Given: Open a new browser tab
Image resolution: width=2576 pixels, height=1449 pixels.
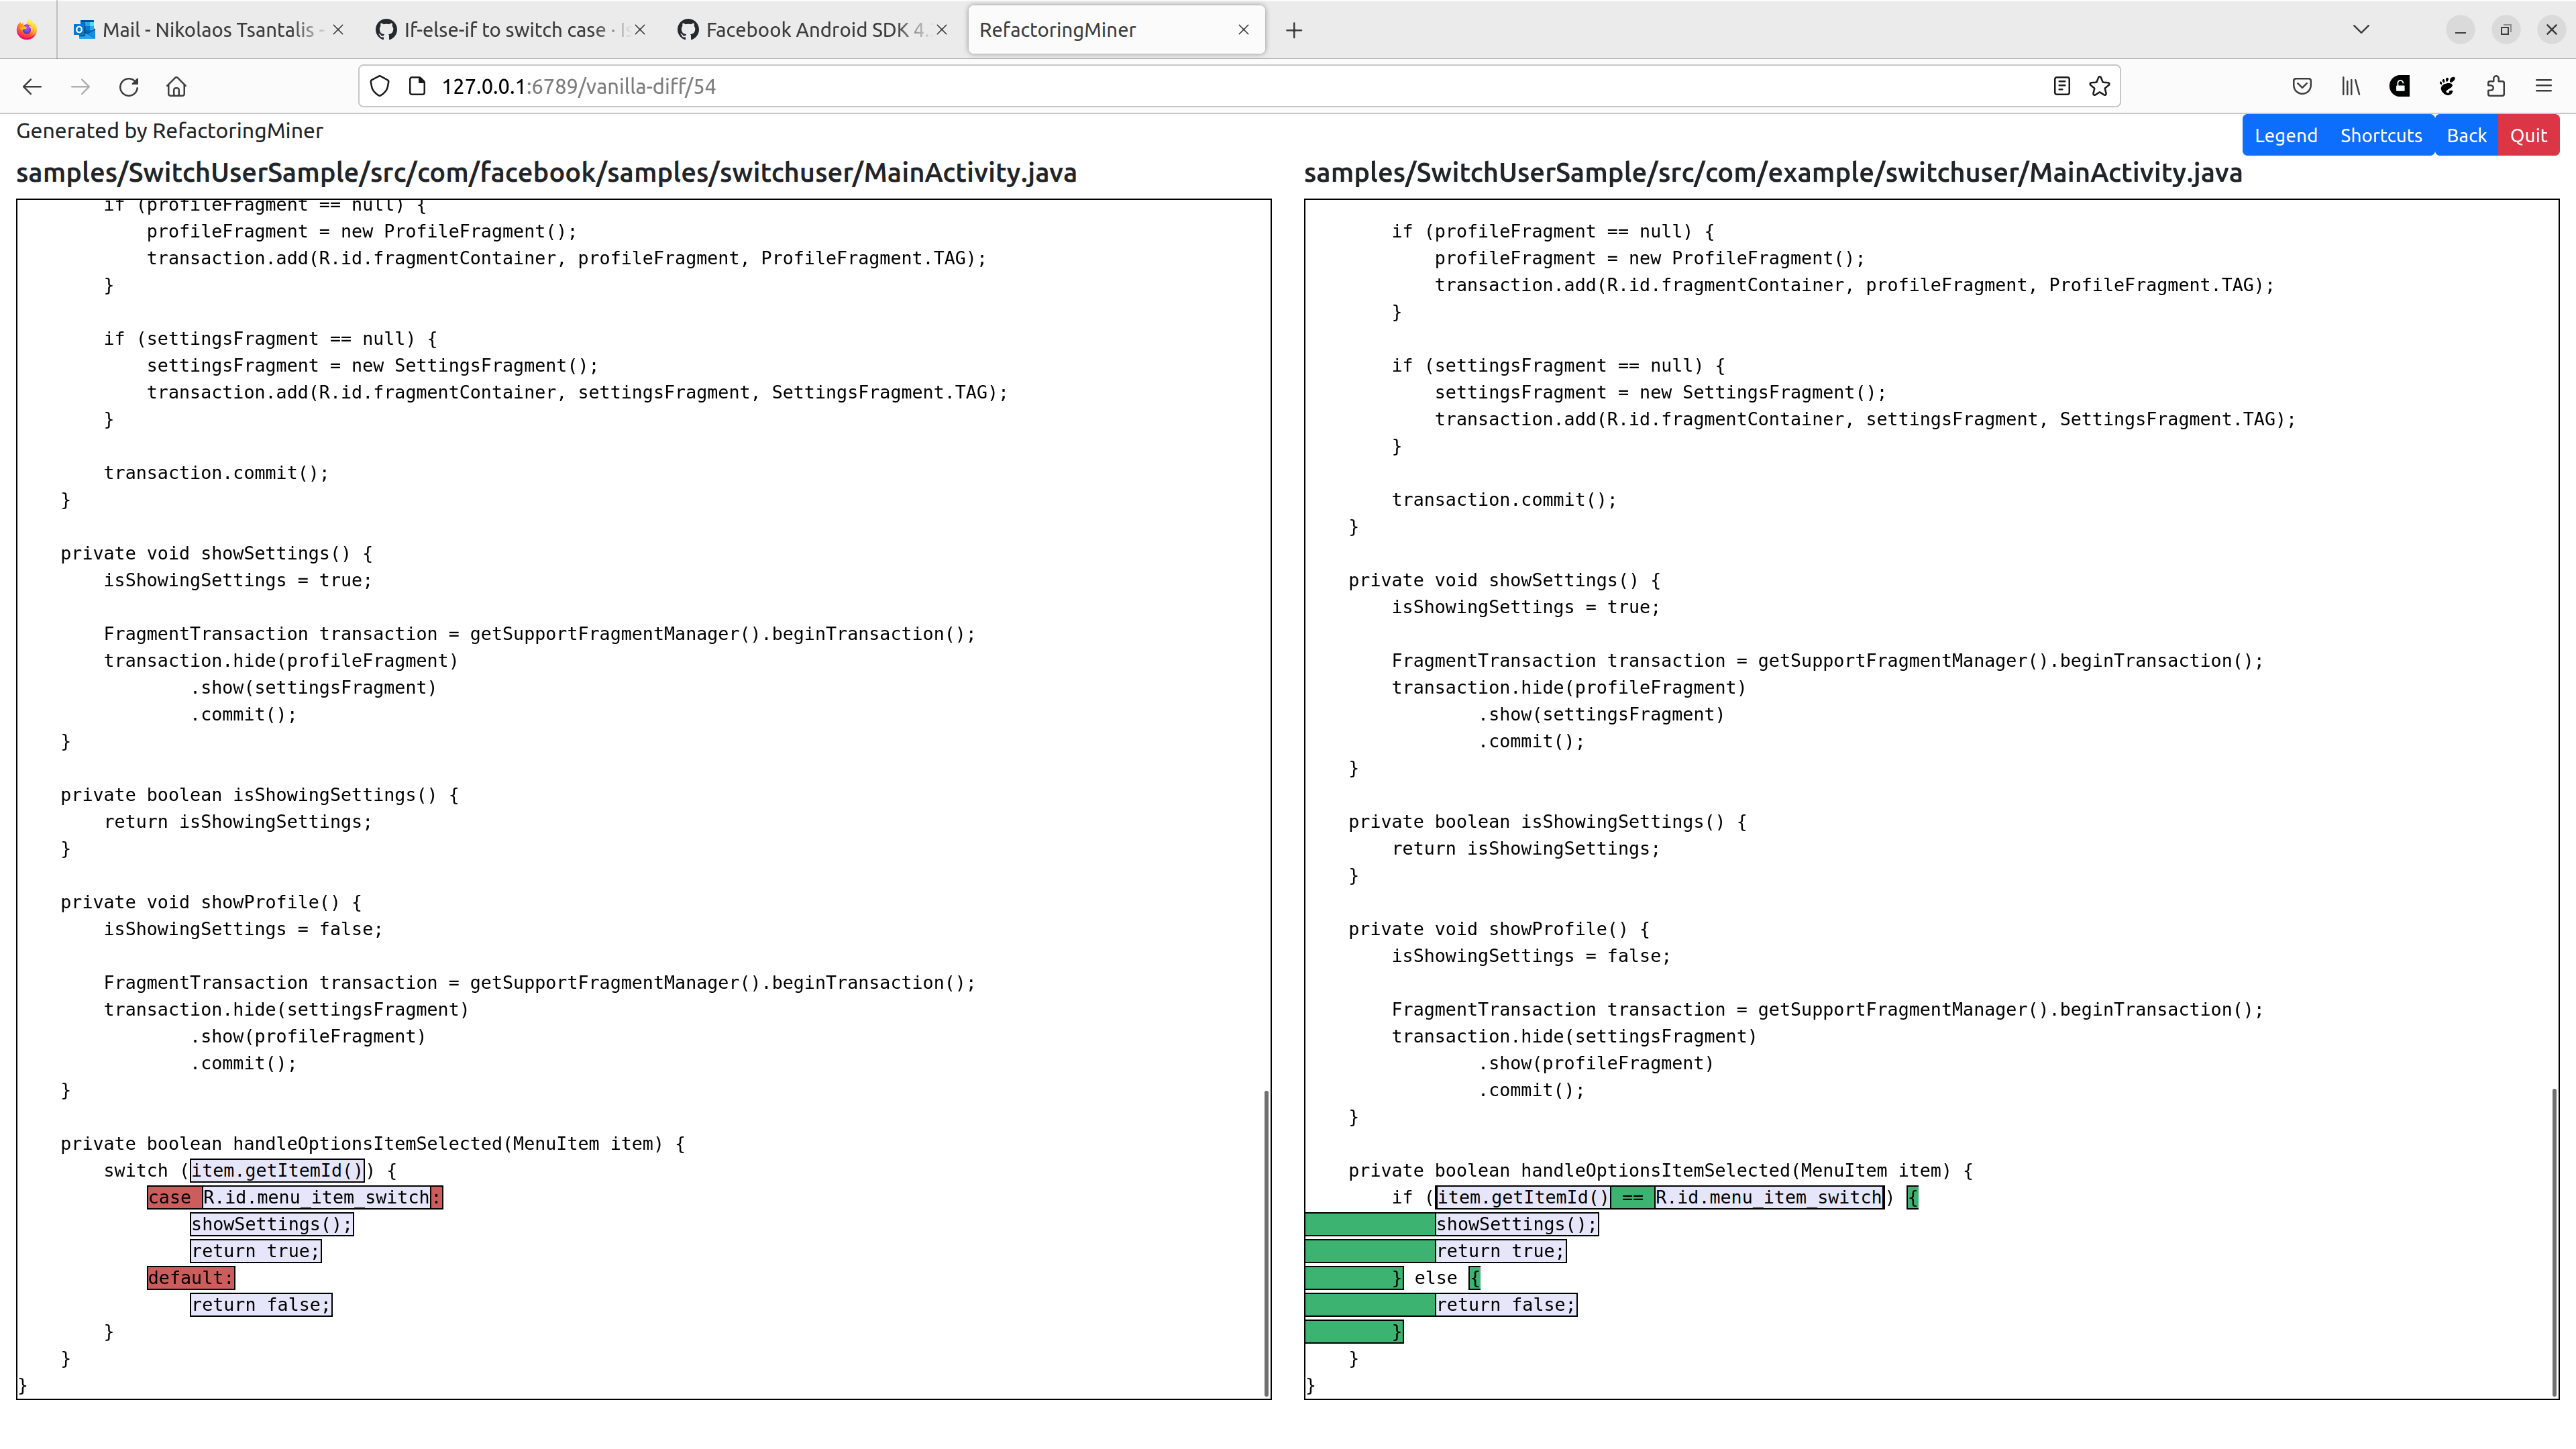Looking at the screenshot, I should 1294,29.
